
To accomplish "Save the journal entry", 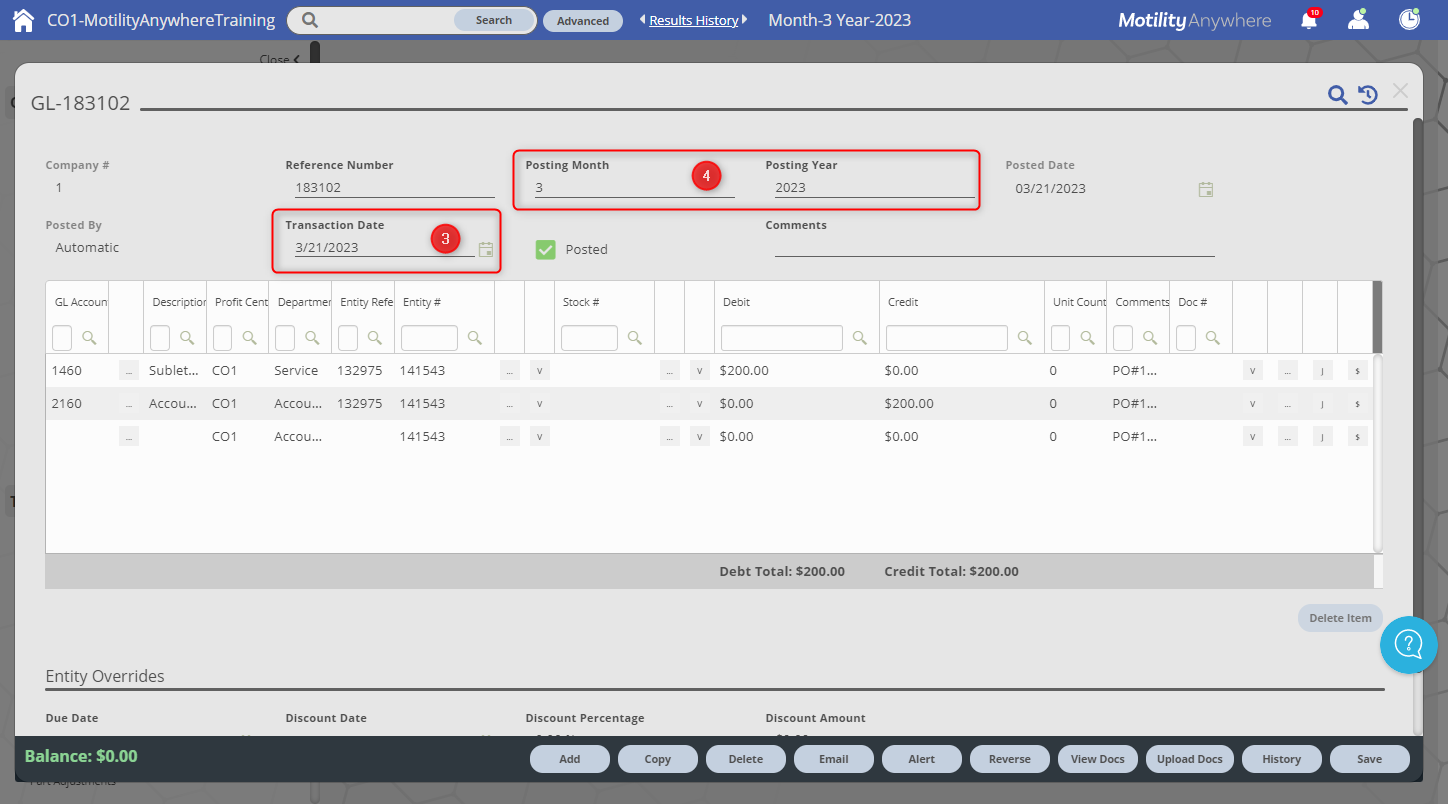I will pos(1370,759).
